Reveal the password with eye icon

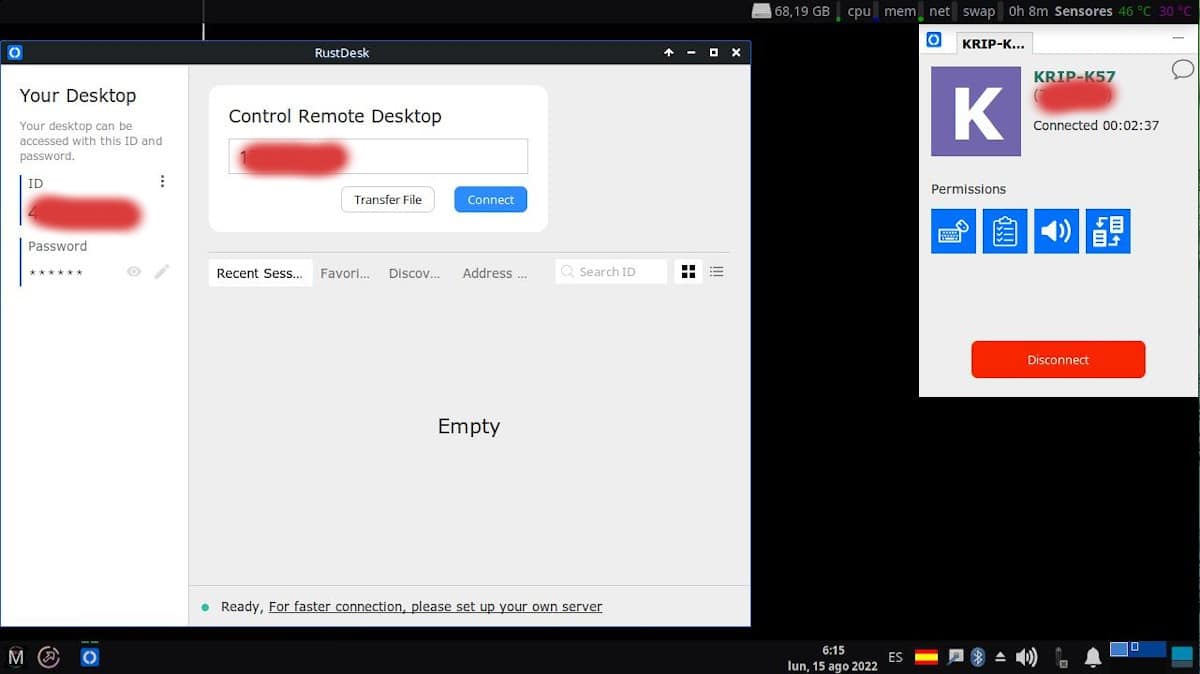coord(134,272)
